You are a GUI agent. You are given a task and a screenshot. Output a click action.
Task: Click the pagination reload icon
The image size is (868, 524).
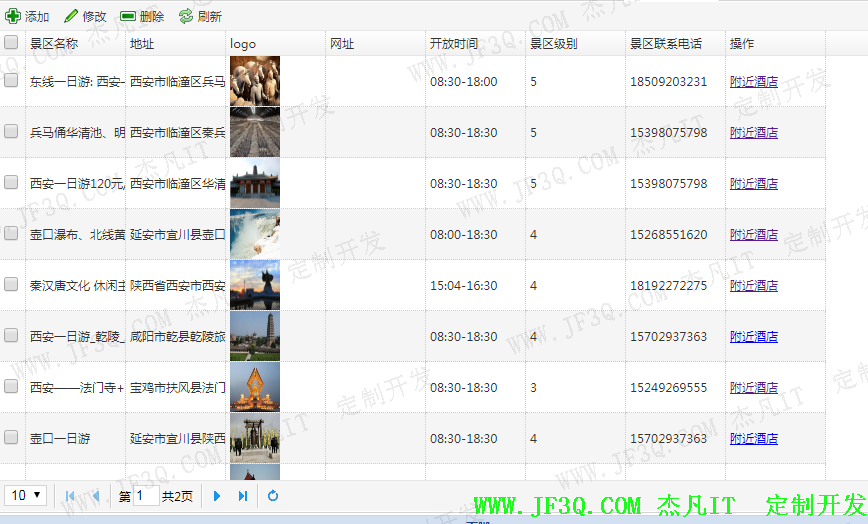pos(273,496)
